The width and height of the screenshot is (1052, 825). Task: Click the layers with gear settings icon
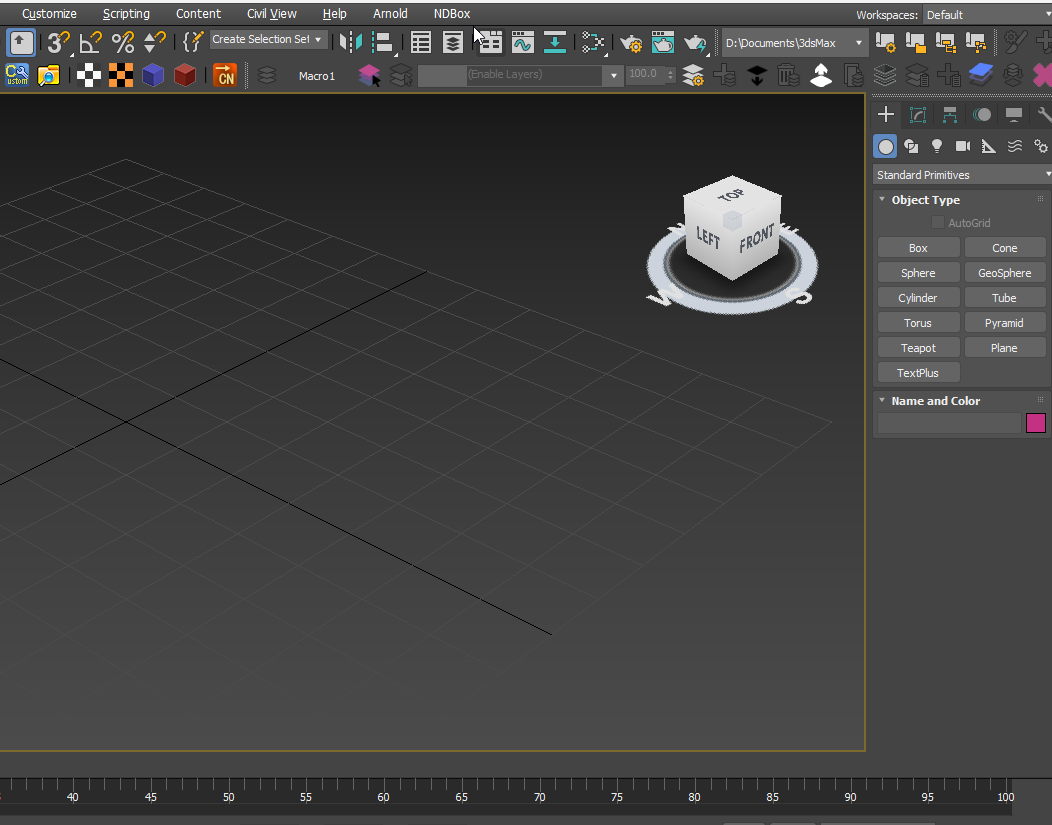pos(692,75)
